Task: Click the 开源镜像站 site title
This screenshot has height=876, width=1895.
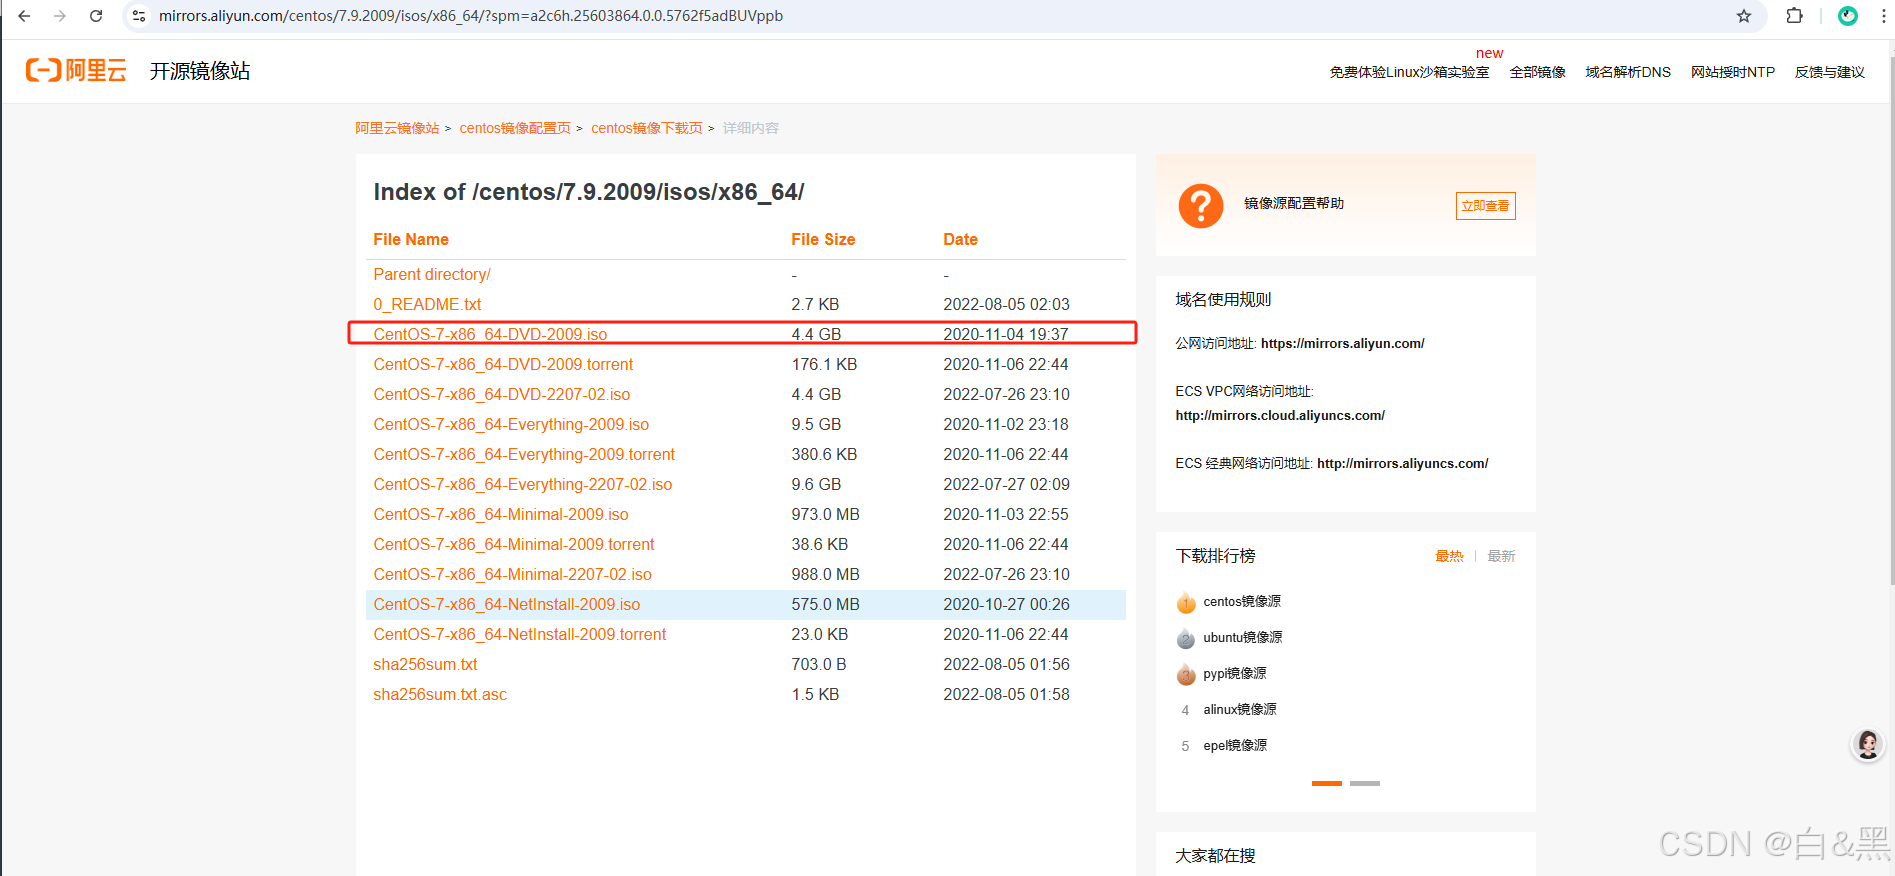Action: tap(200, 71)
